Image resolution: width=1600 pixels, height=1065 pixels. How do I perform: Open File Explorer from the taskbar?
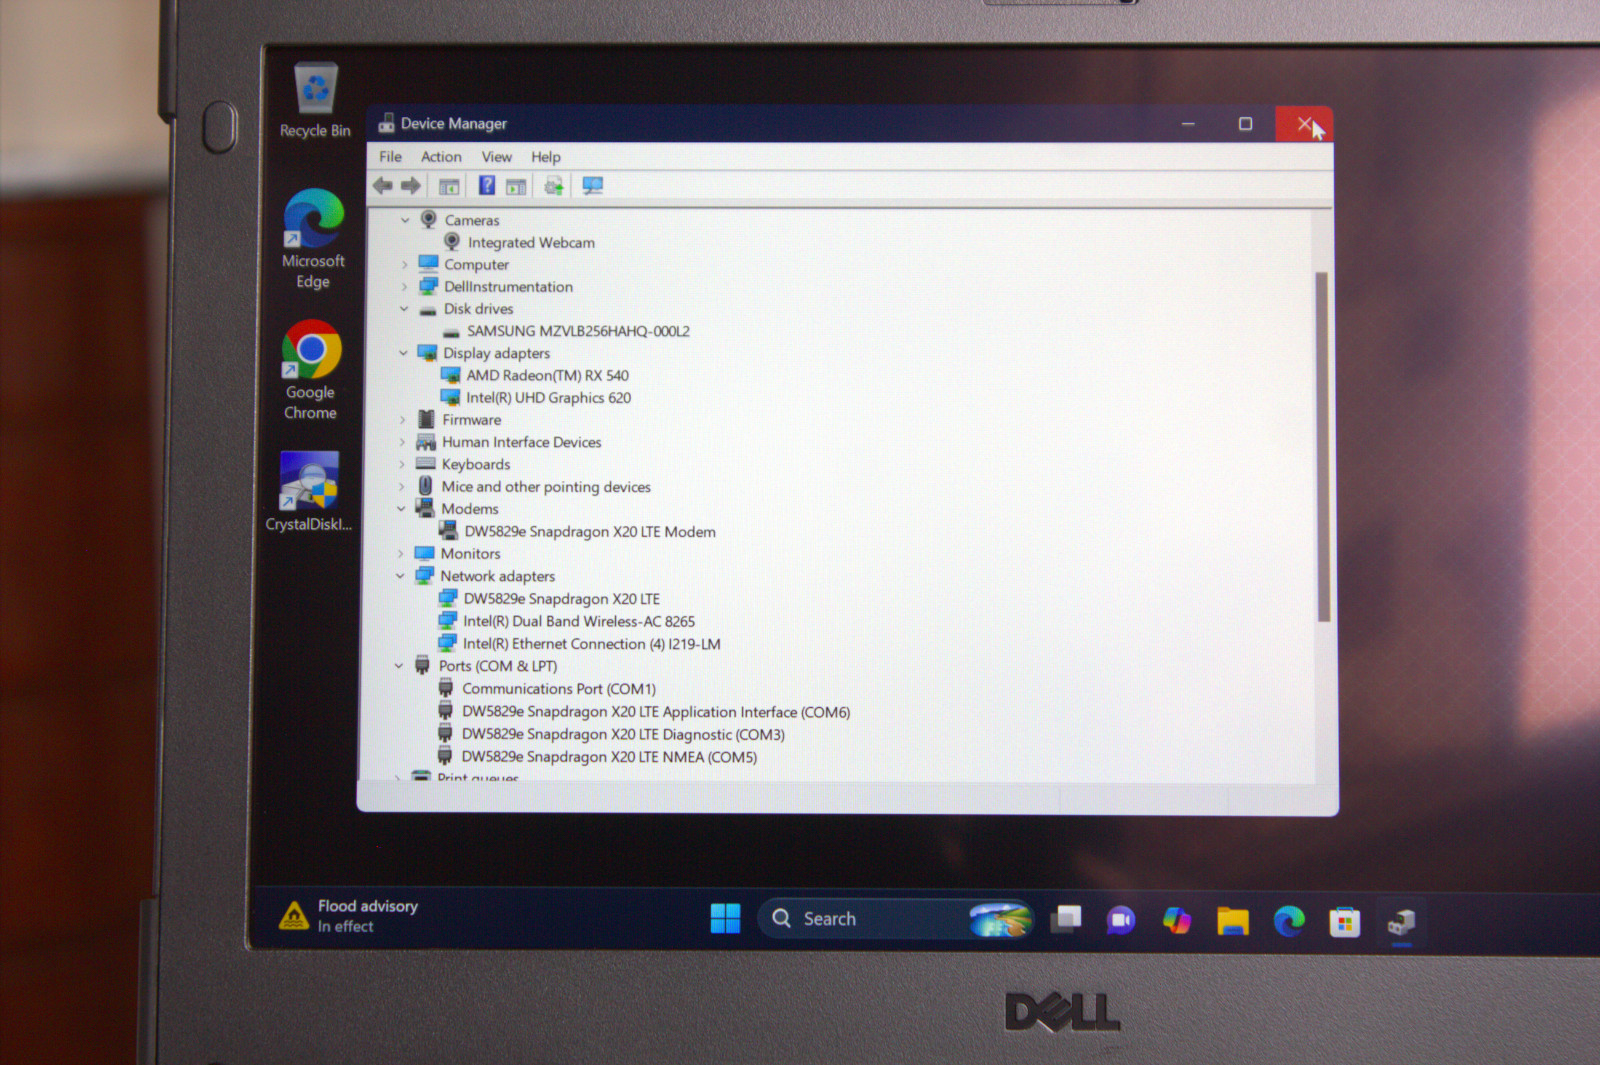1233,921
